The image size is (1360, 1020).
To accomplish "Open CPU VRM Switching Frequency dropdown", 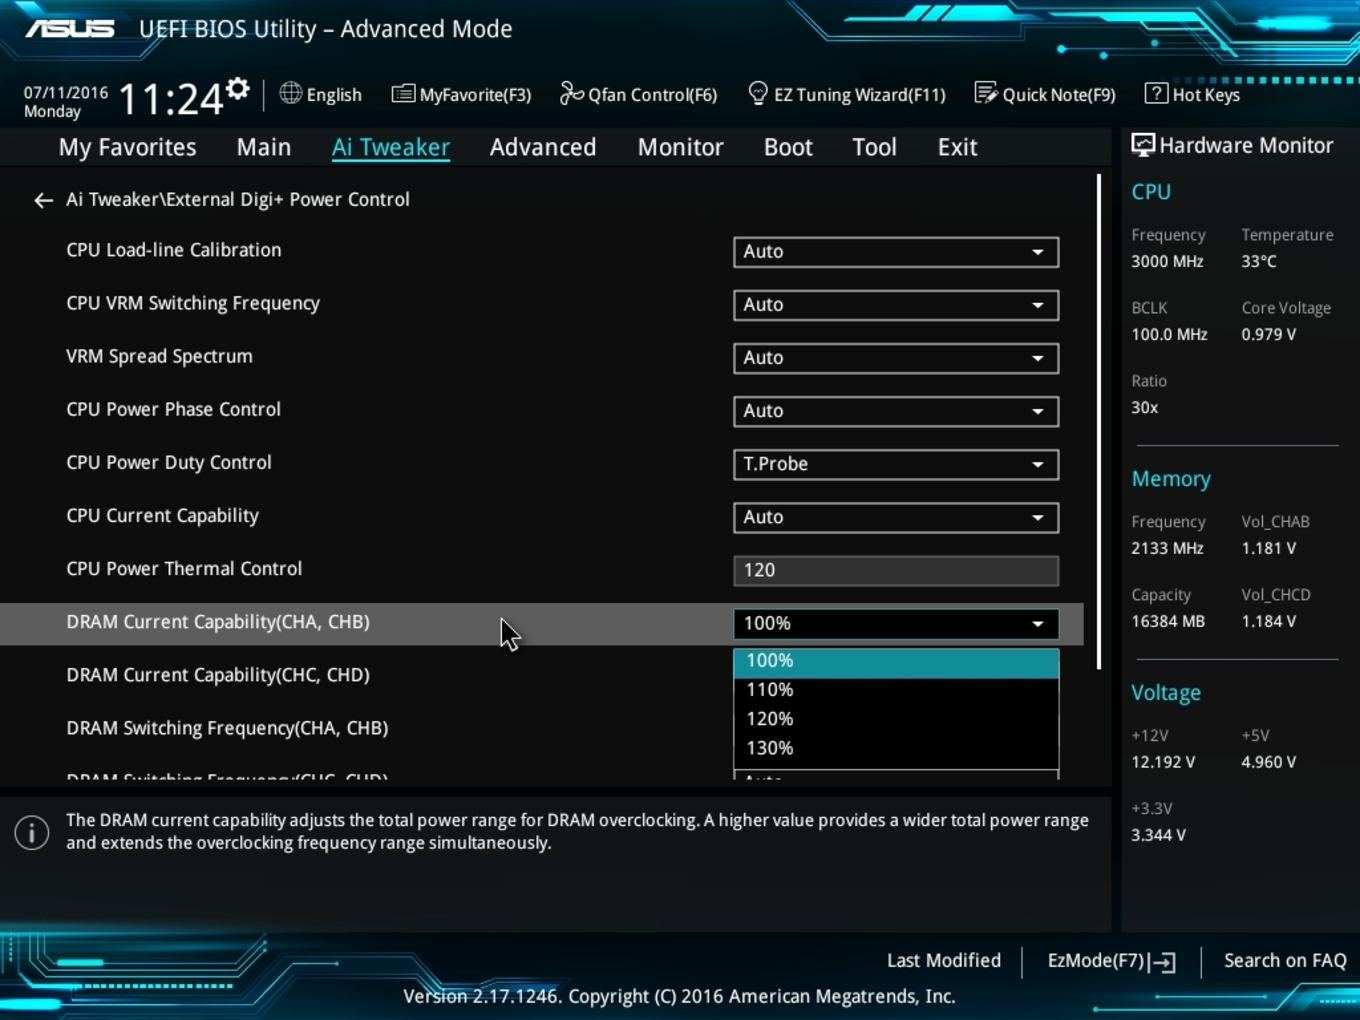I will (x=896, y=305).
